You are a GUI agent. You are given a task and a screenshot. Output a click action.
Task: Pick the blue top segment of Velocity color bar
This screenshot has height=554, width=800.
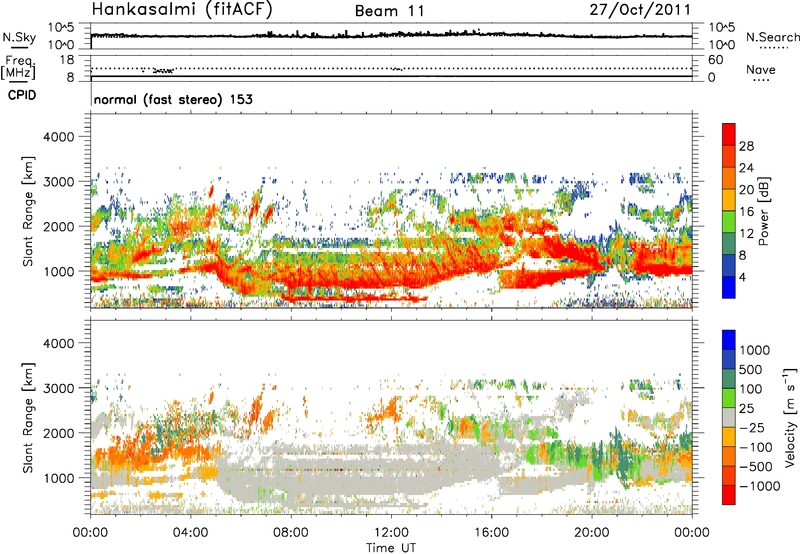tap(729, 340)
